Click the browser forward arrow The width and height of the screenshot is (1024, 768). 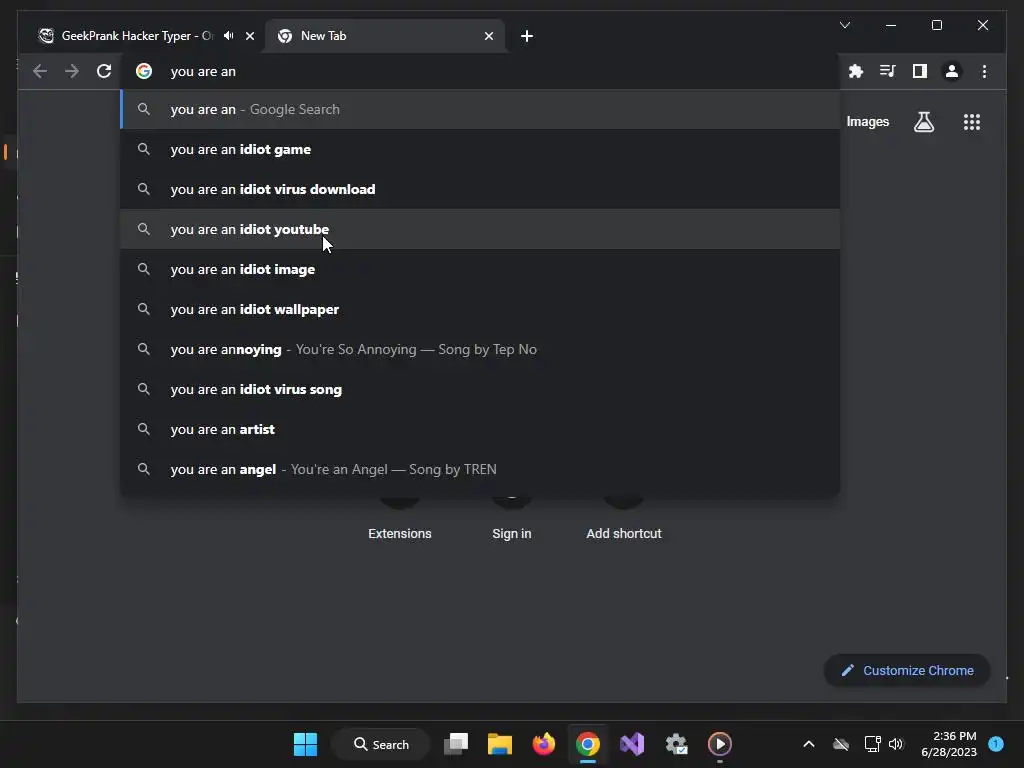pyautogui.click(x=72, y=71)
